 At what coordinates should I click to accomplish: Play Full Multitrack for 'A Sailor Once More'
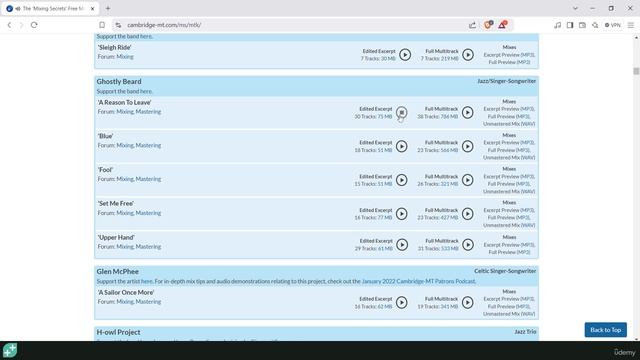[x=468, y=302]
